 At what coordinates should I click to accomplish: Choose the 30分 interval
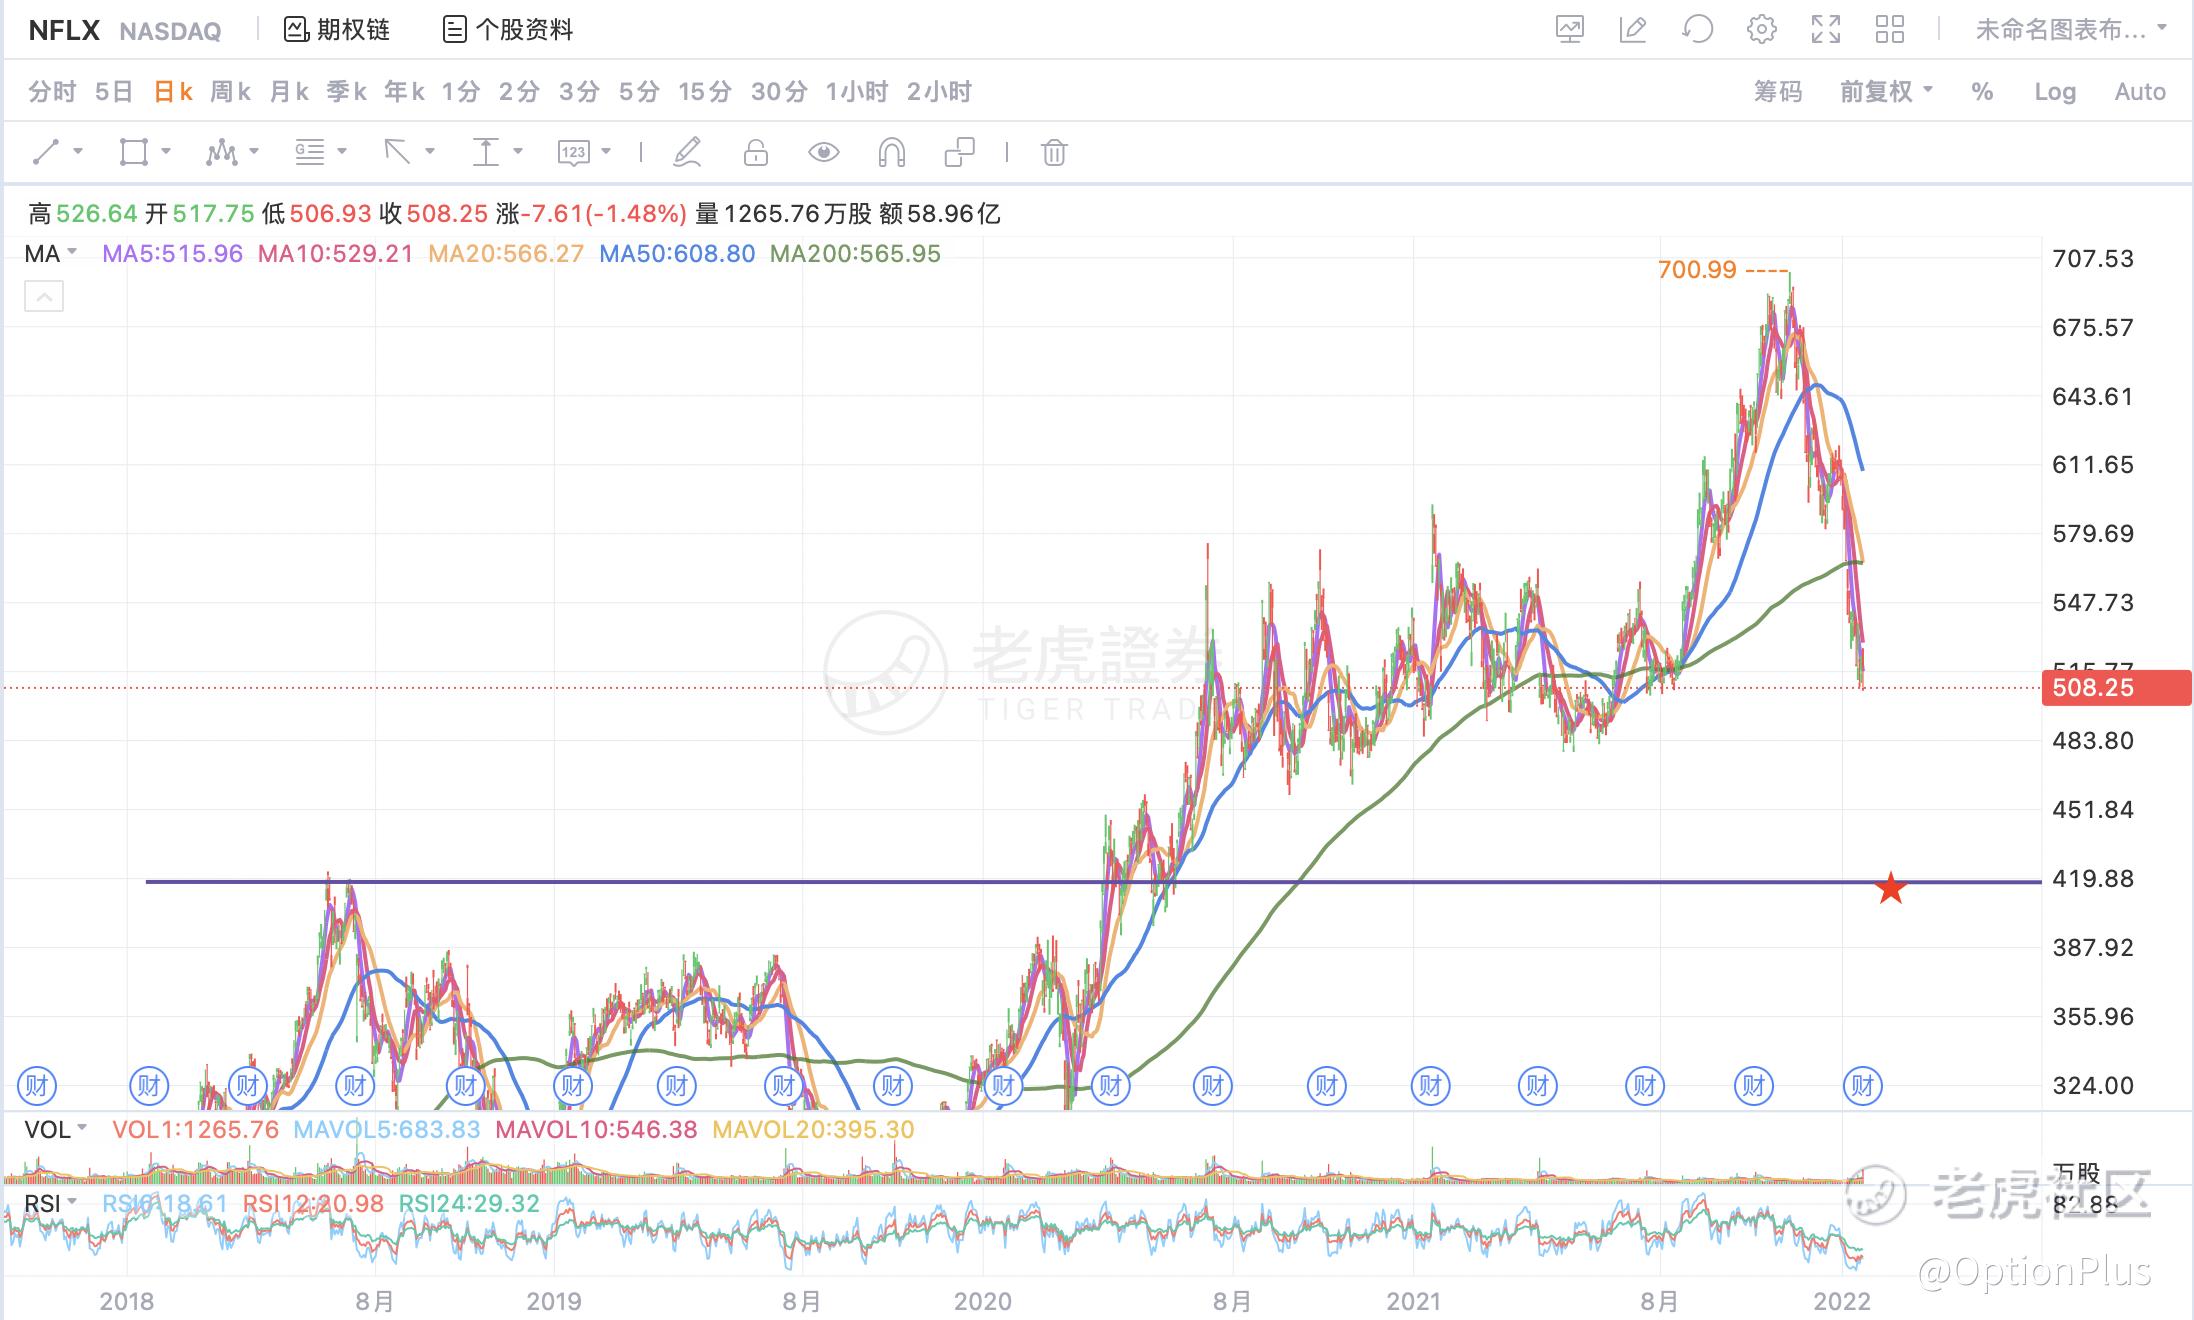[x=779, y=92]
